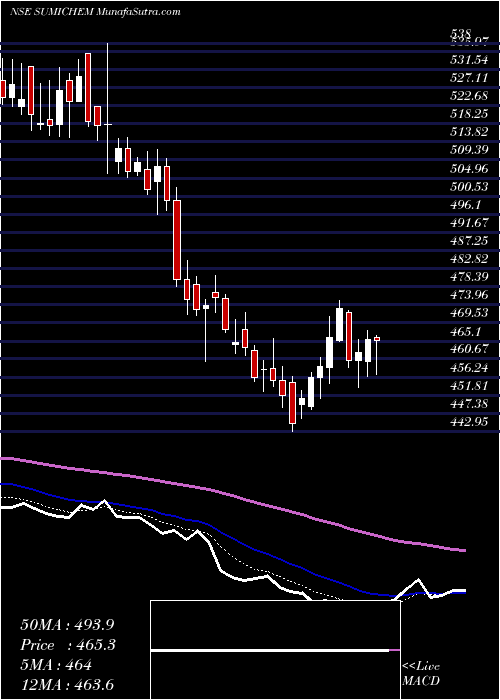Select the 12MA : 463.6 readout
The width and height of the screenshot is (500, 700).
coord(68,685)
